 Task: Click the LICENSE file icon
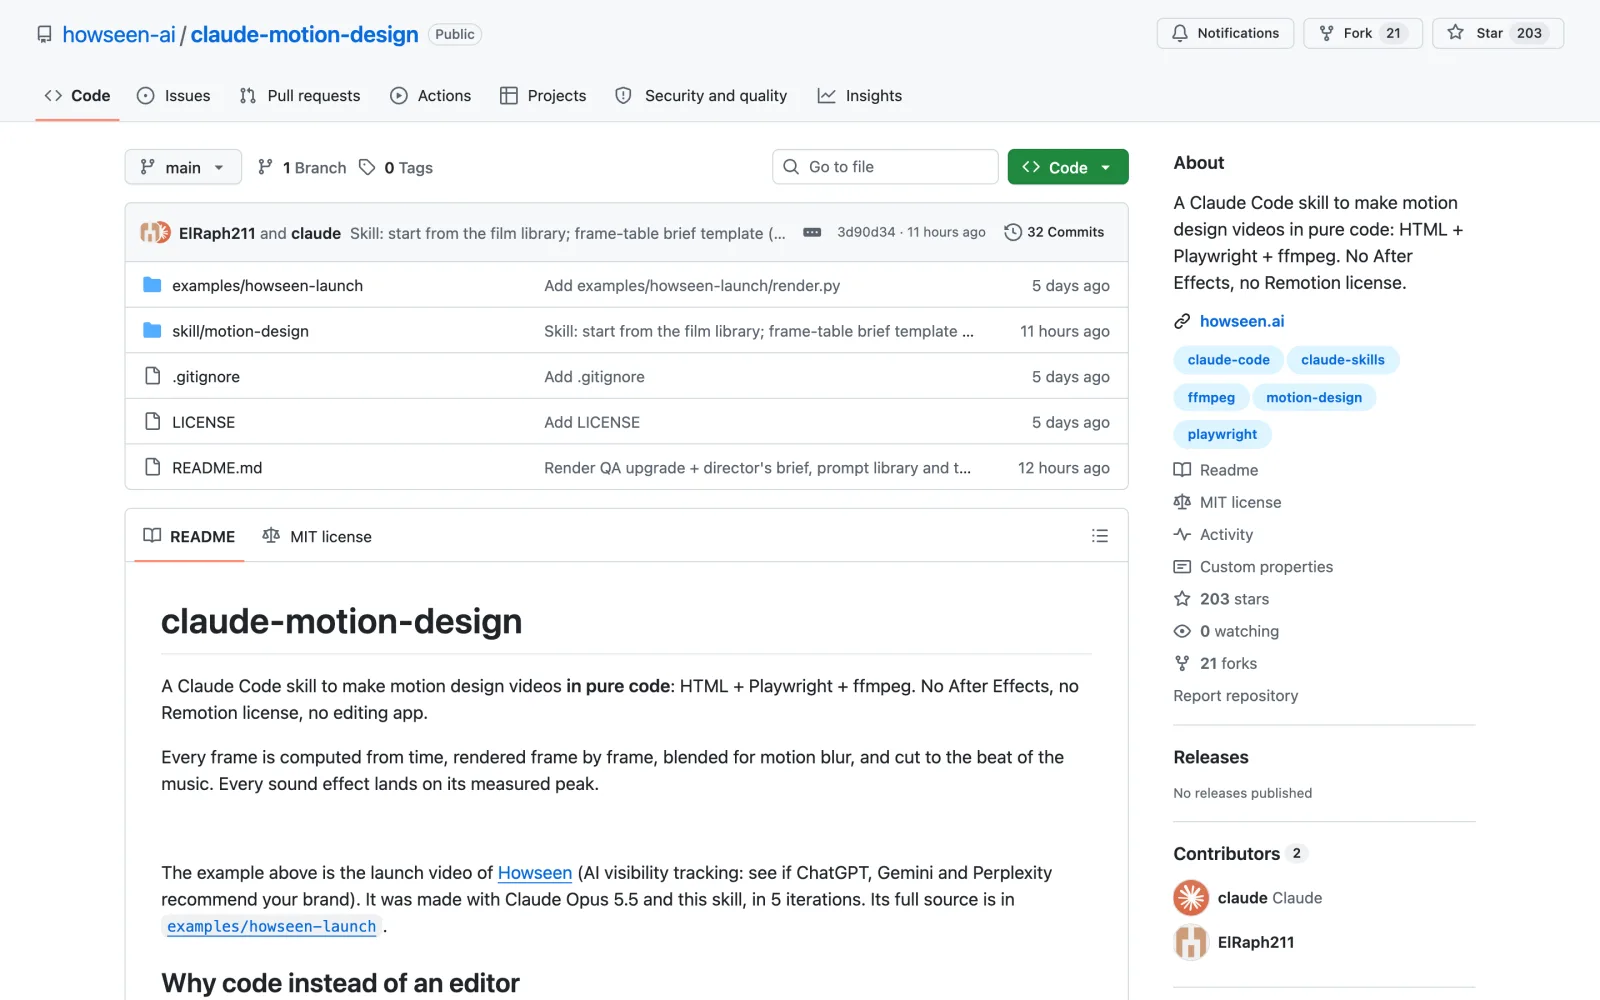(x=152, y=421)
